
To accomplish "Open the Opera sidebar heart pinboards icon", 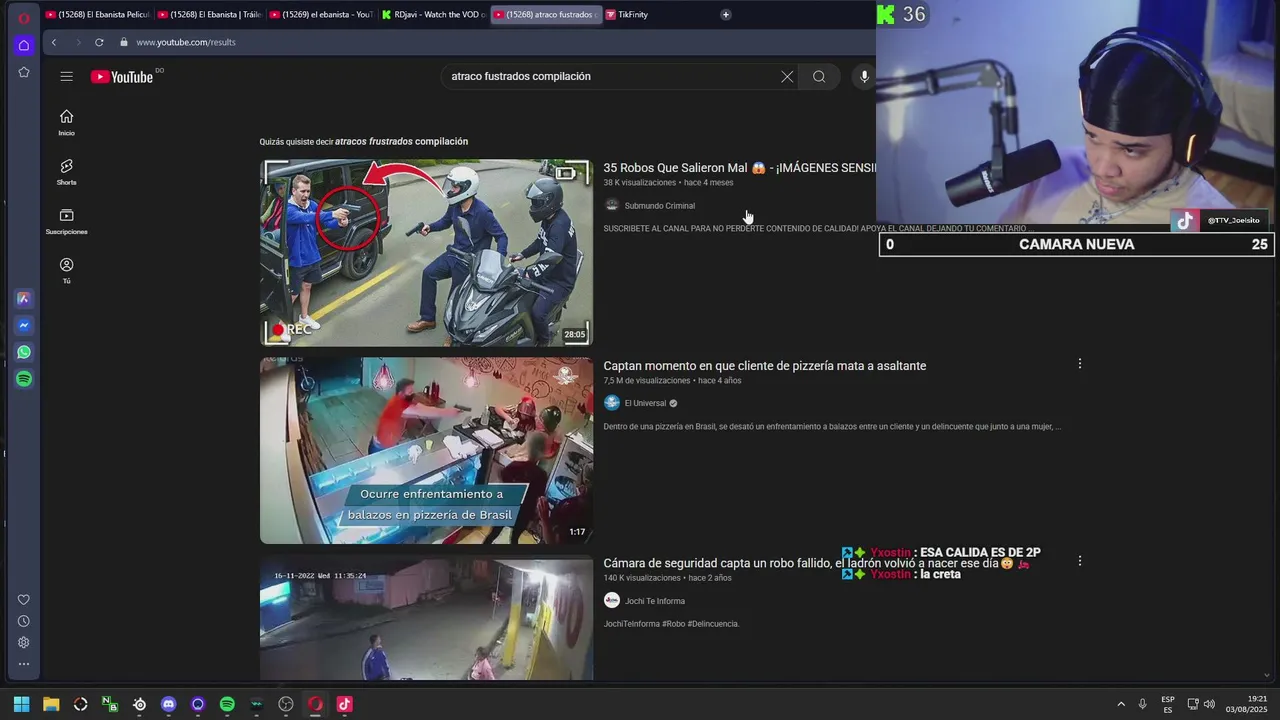I will 24,600.
